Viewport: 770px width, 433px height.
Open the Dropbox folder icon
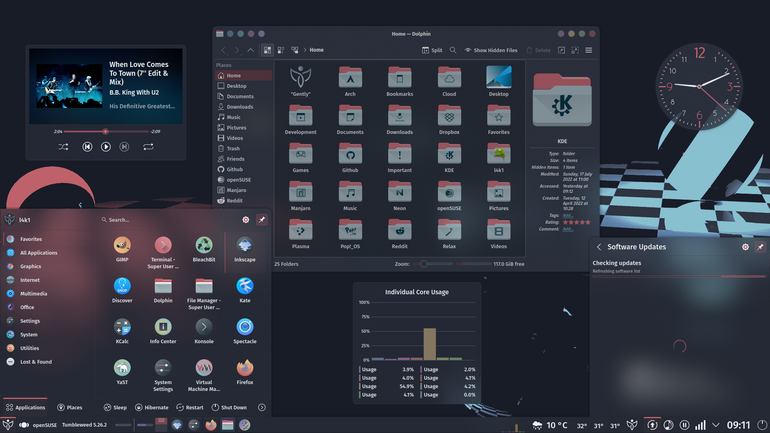[449, 120]
